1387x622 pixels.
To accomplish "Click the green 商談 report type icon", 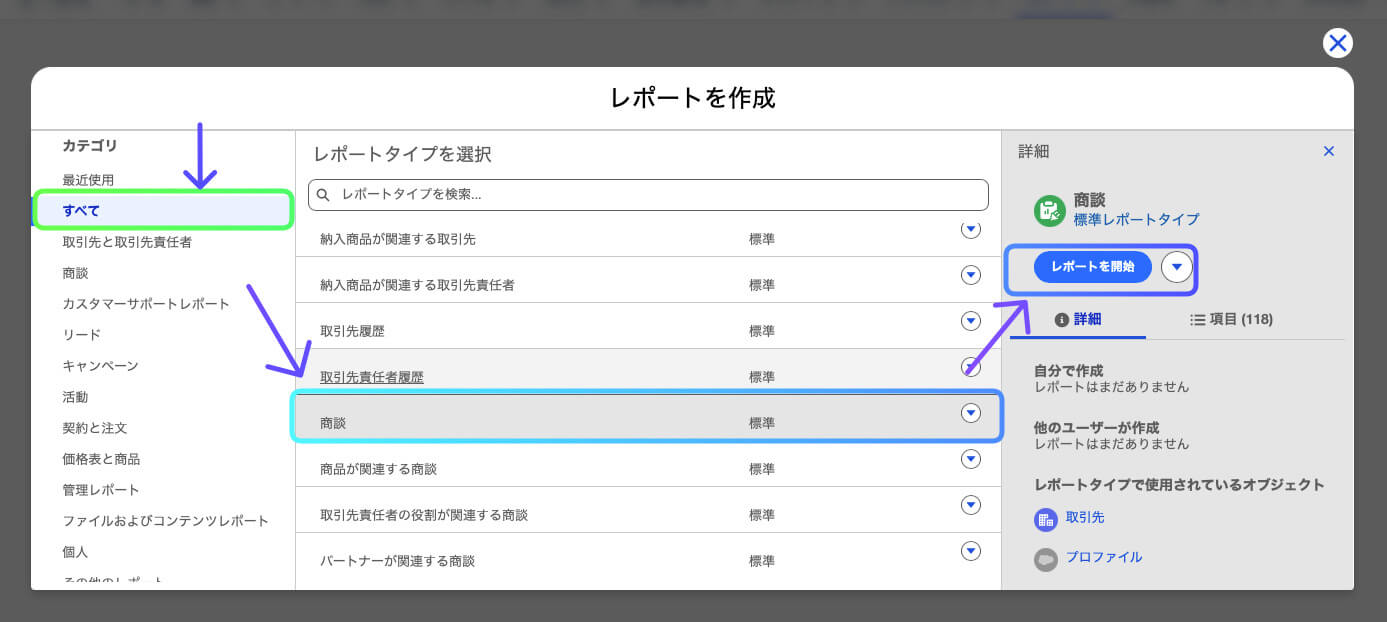I will point(1049,210).
